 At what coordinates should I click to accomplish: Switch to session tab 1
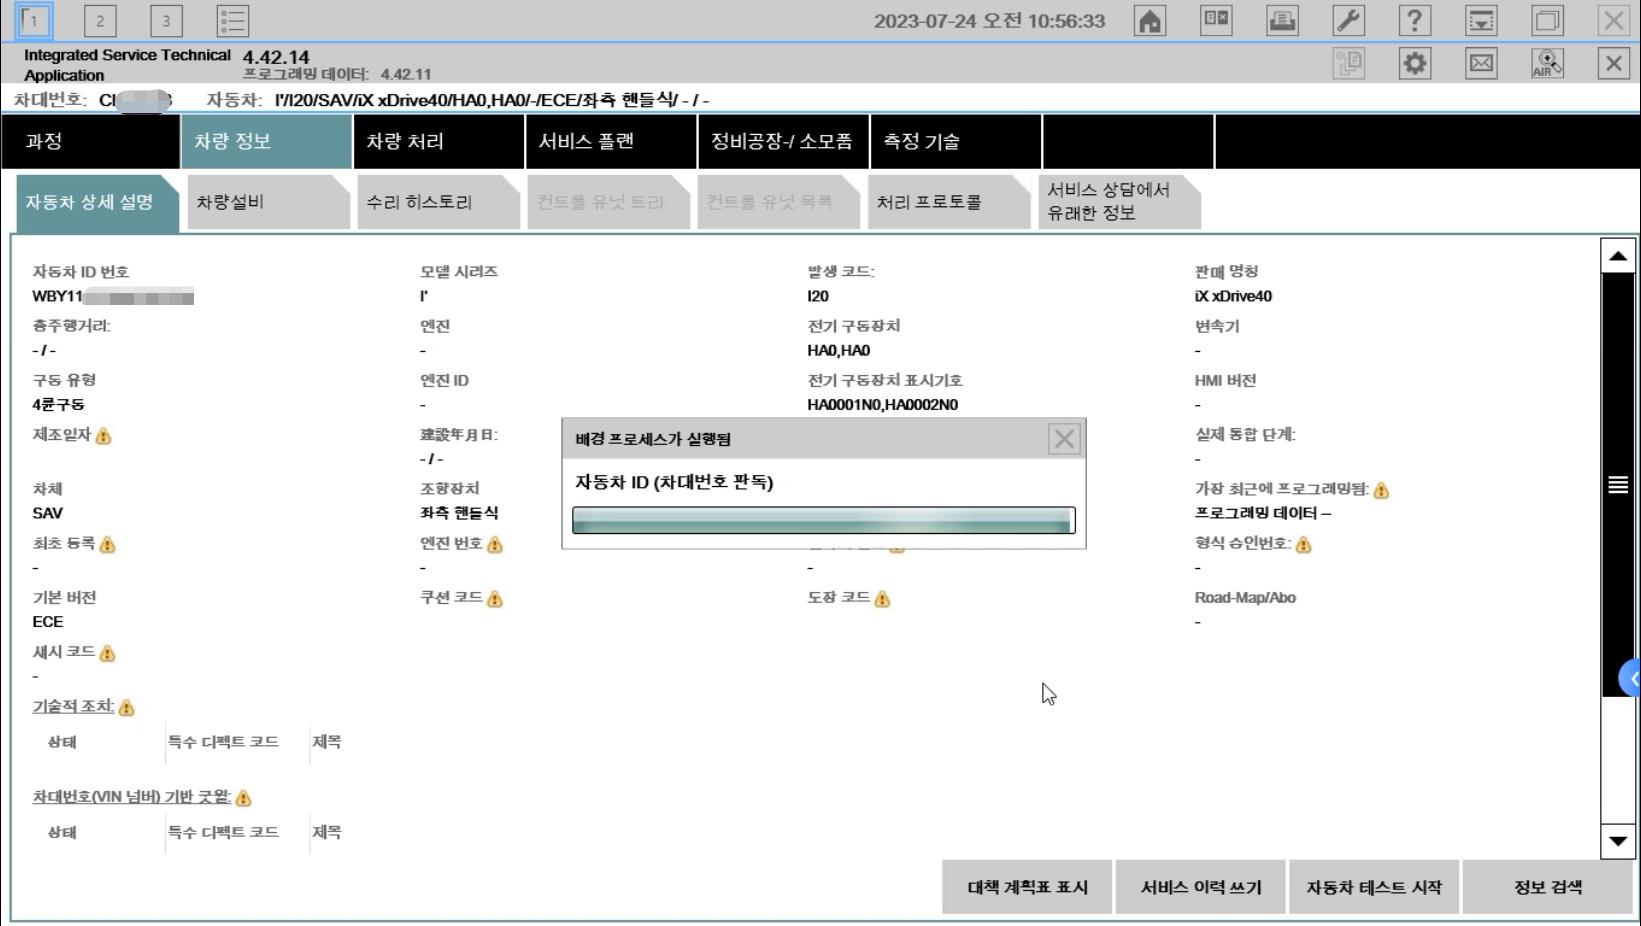pyautogui.click(x=34, y=20)
